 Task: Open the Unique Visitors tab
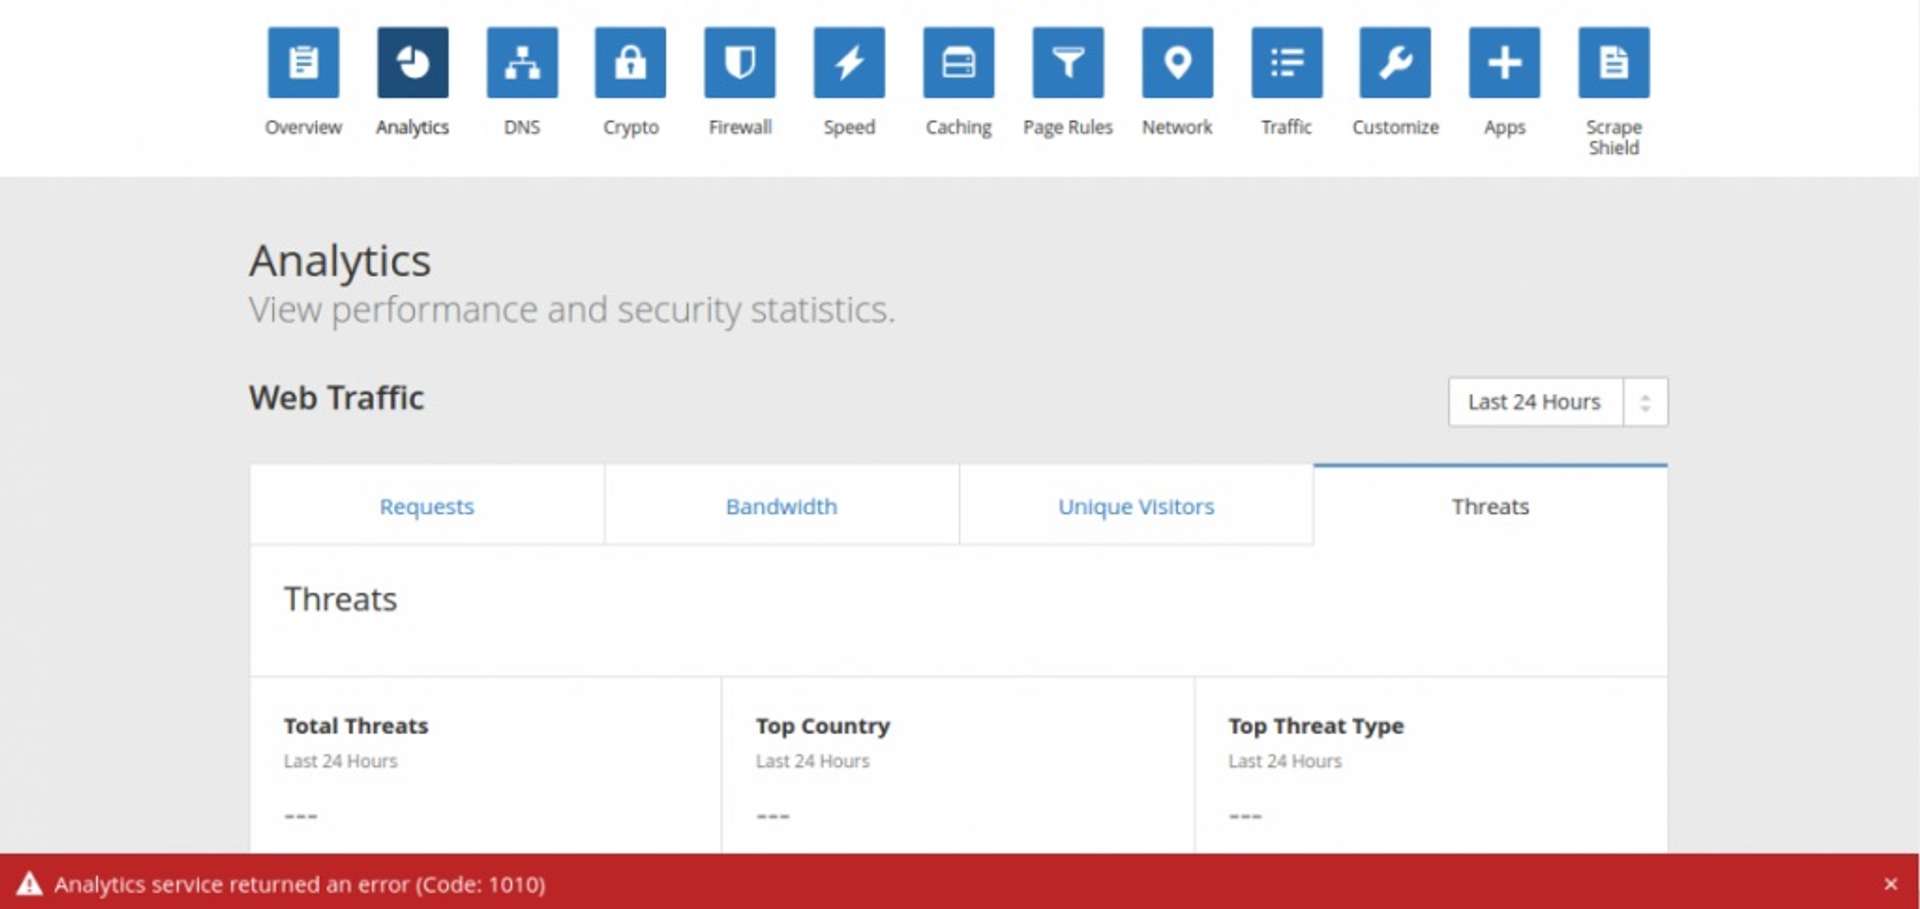(x=1135, y=506)
